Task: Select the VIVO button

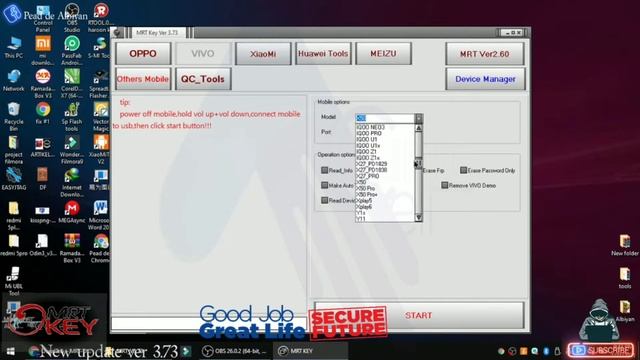Action: click(203, 53)
